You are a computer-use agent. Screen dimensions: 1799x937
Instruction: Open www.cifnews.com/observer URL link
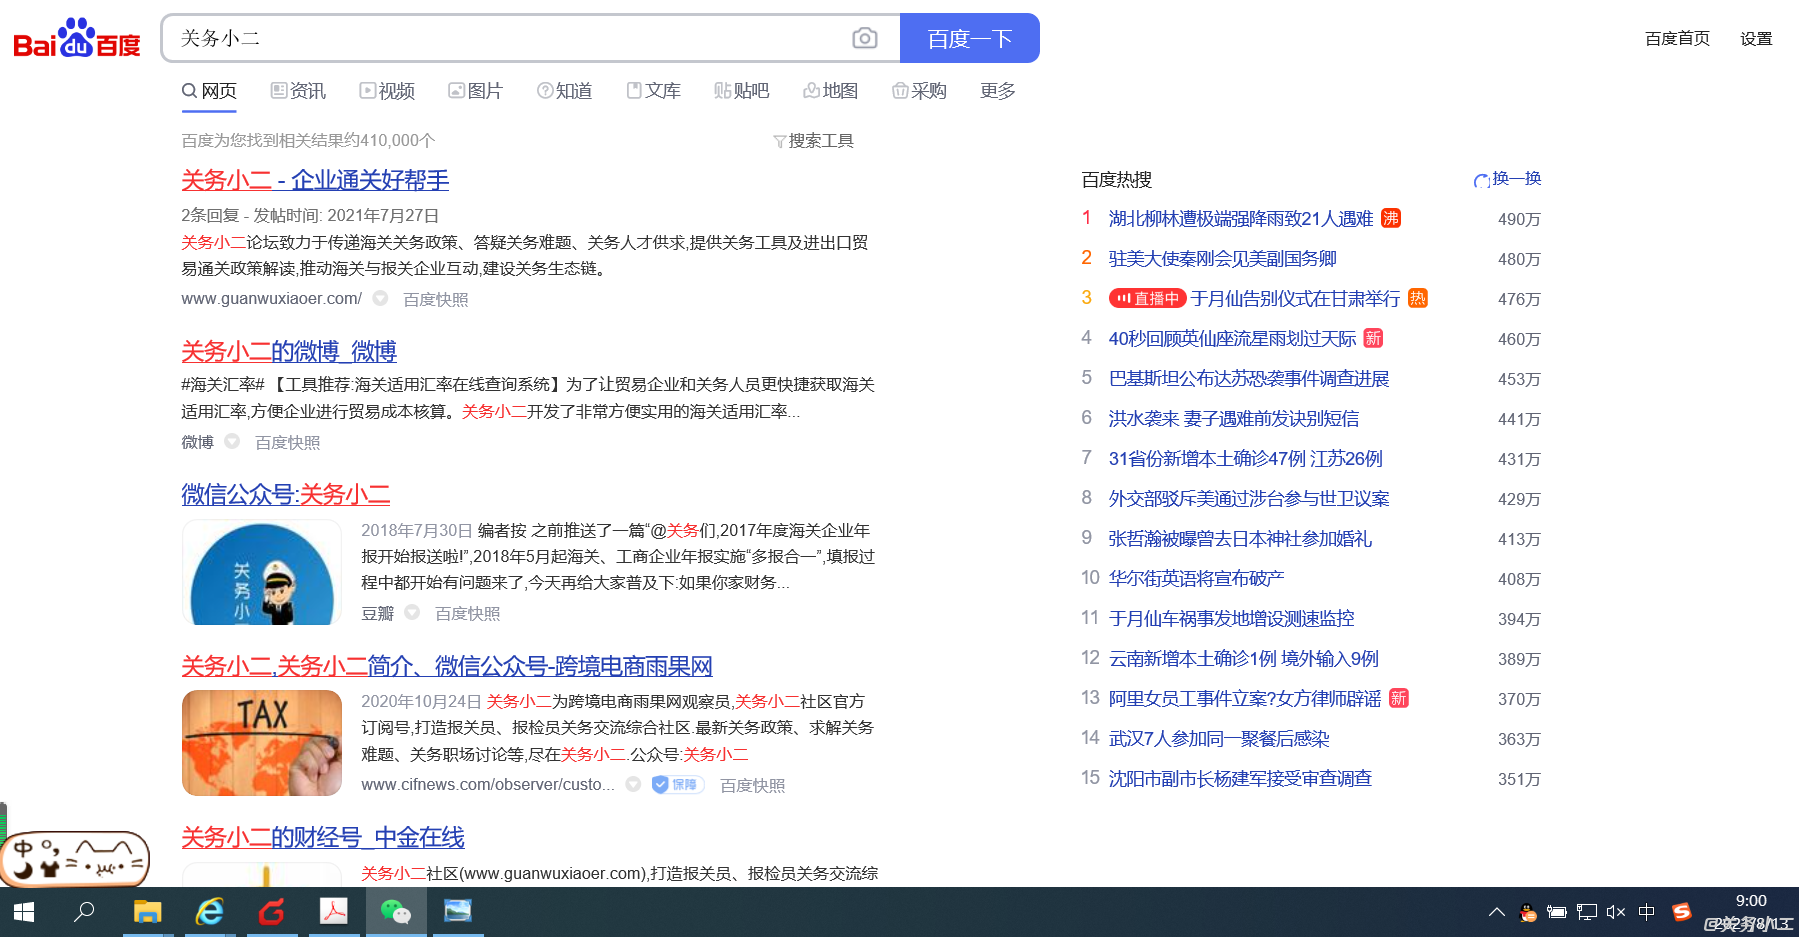[x=488, y=784]
